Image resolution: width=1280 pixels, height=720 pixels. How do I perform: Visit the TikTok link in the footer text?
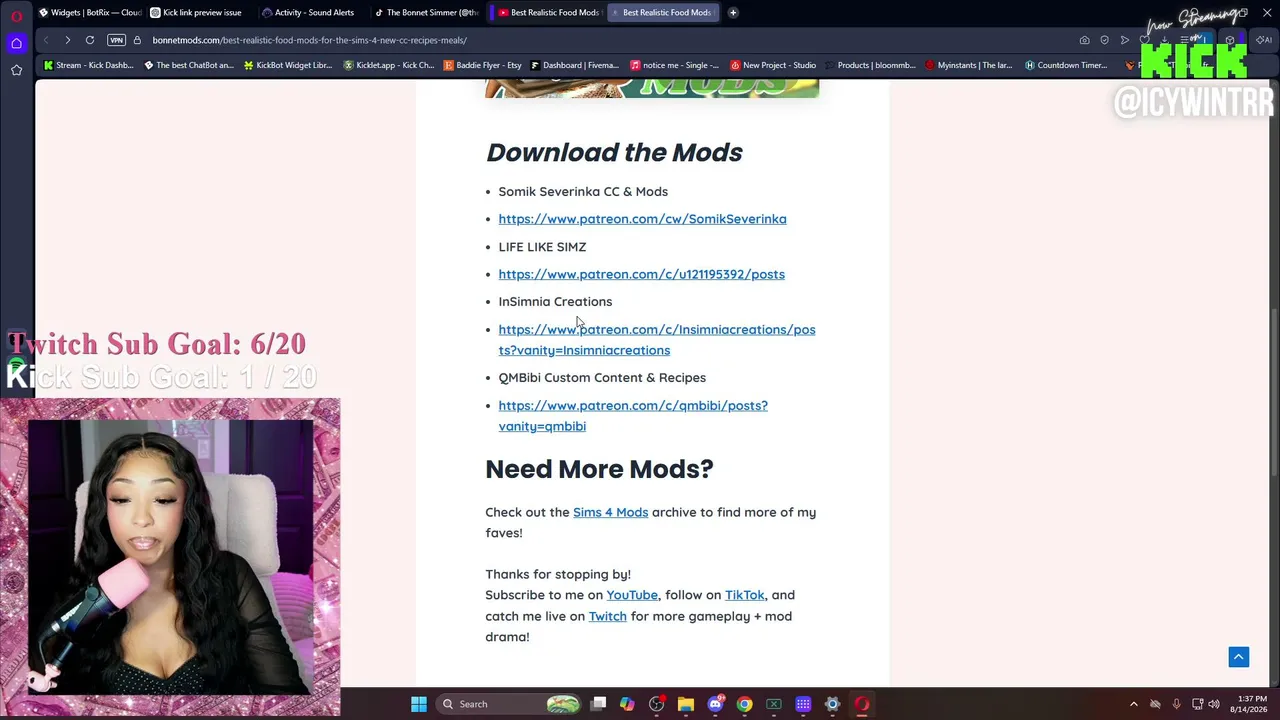(x=744, y=595)
